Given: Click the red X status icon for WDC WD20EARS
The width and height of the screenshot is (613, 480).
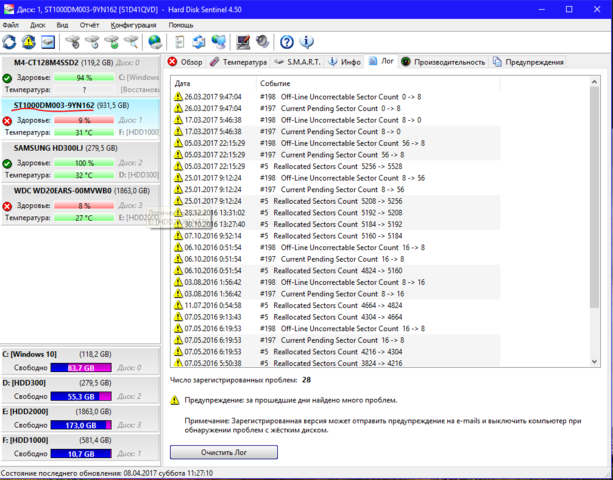Looking at the screenshot, I should pyautogui.click(x=7, y=206).
